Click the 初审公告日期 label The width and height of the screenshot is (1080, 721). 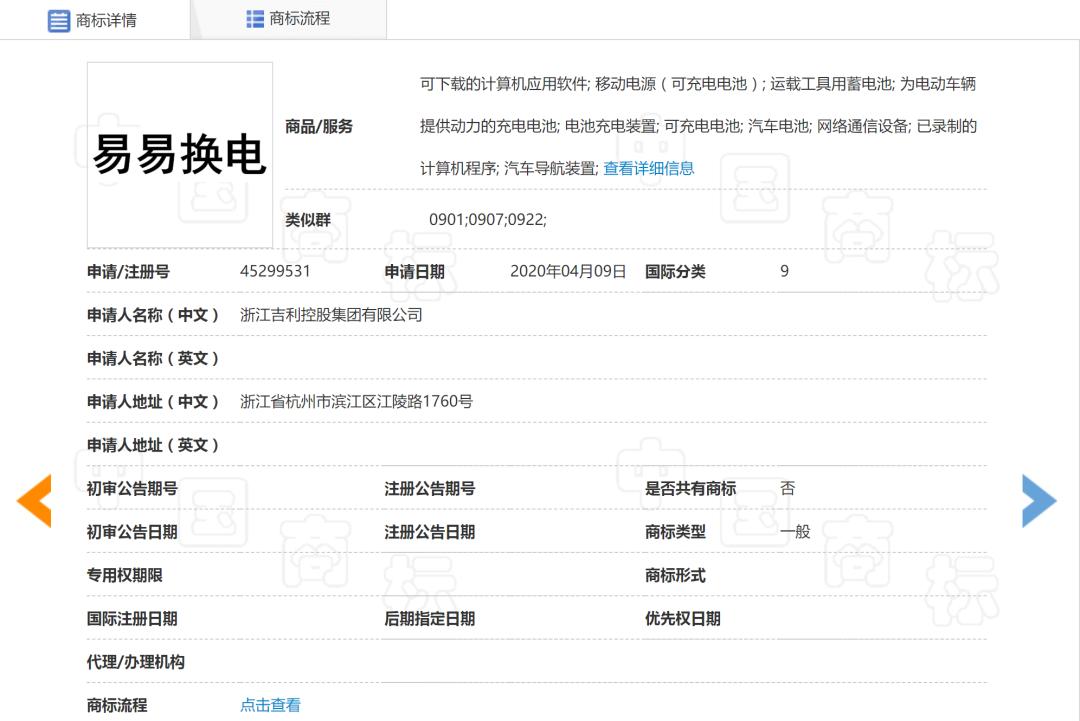[132, 532]
